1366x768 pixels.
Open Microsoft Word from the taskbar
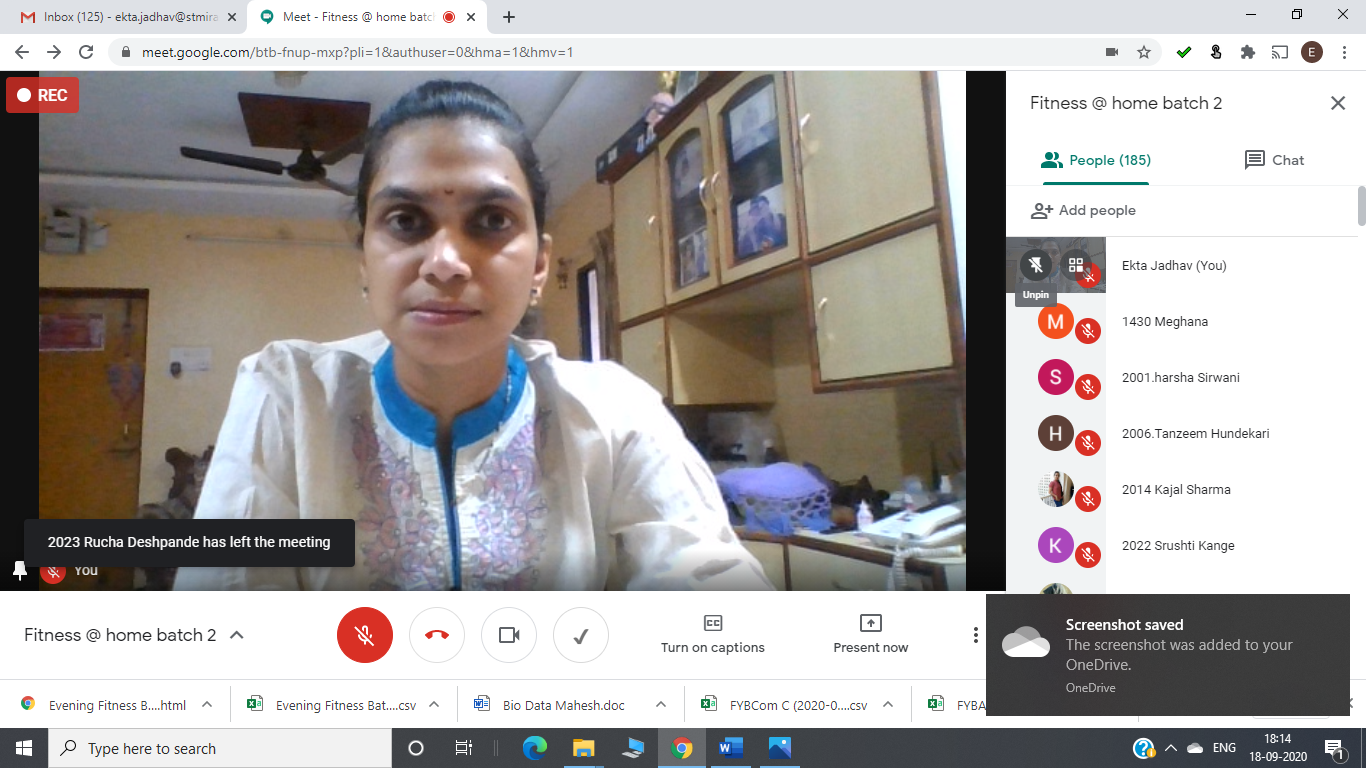click(729, 748)
